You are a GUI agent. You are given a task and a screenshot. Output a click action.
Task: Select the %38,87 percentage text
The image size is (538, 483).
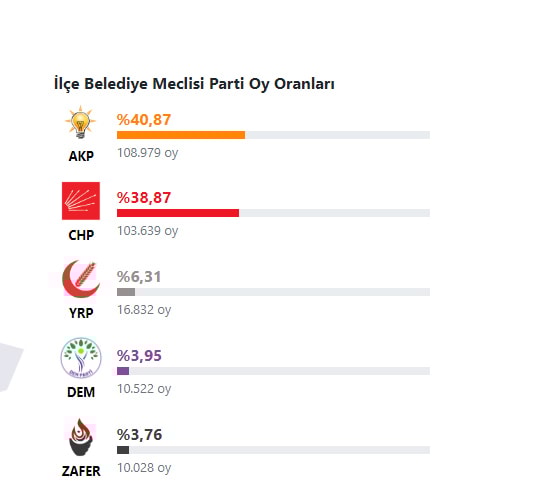(x=144, y=198)
